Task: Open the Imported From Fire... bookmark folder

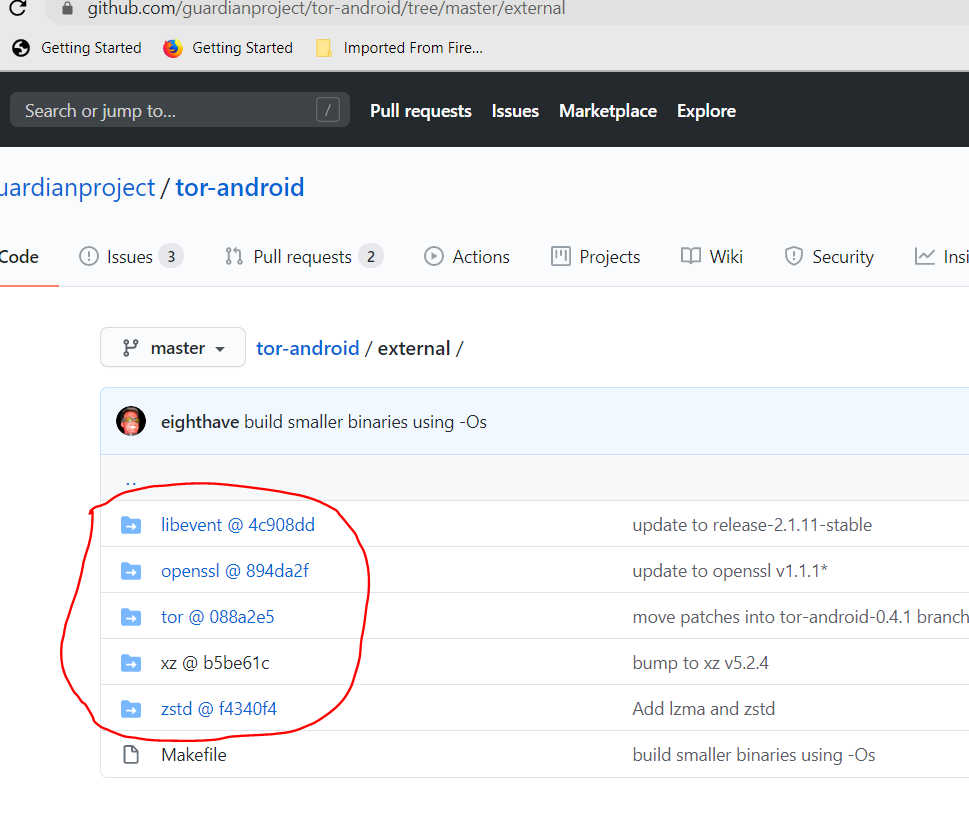Action: coord(399,48)
